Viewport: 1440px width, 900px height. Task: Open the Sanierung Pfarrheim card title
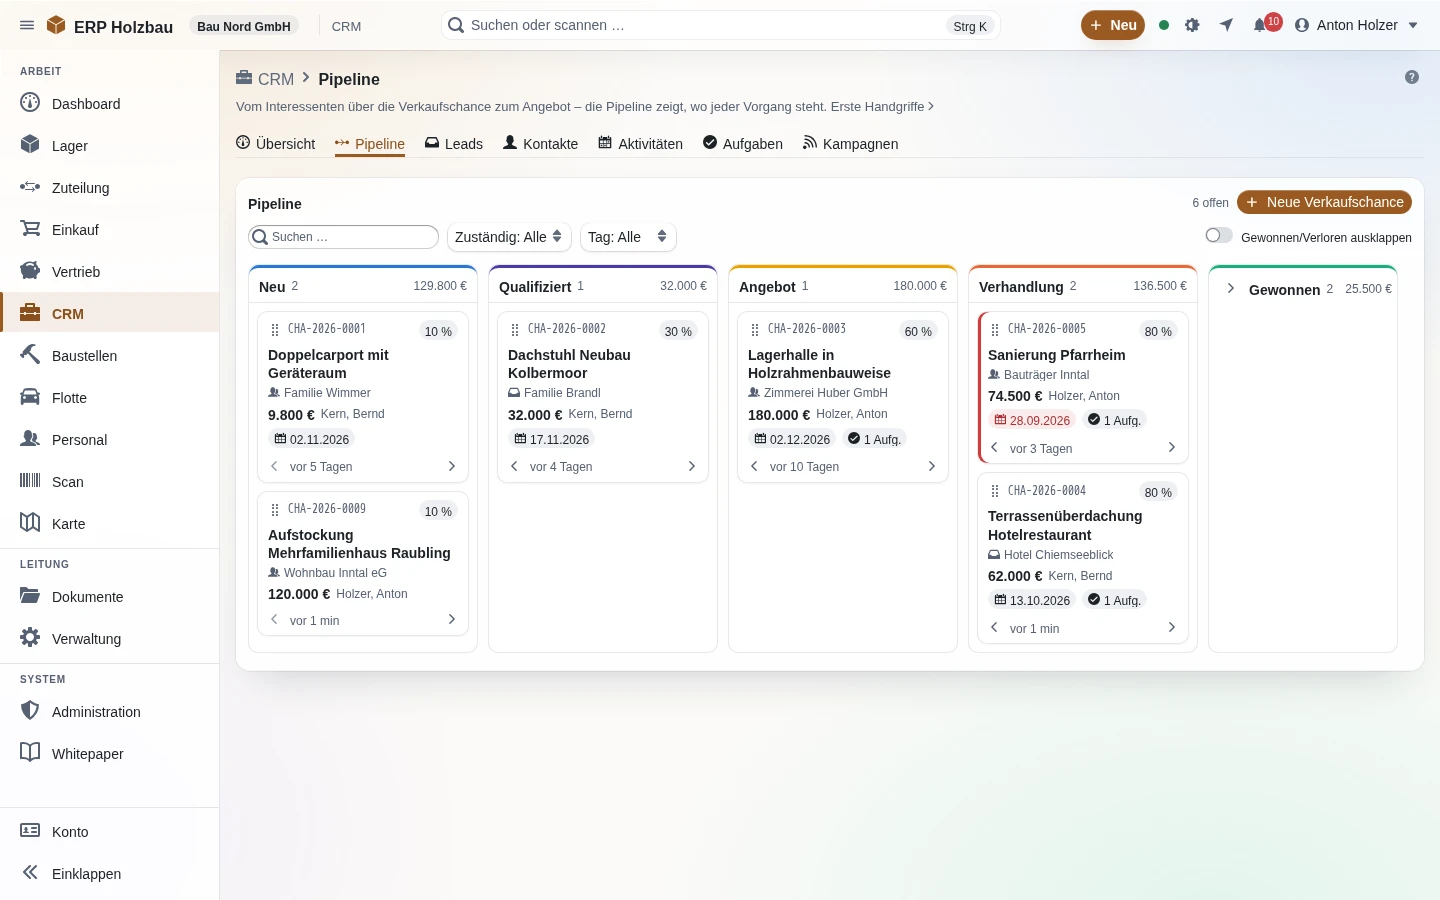coord(1056,355)
